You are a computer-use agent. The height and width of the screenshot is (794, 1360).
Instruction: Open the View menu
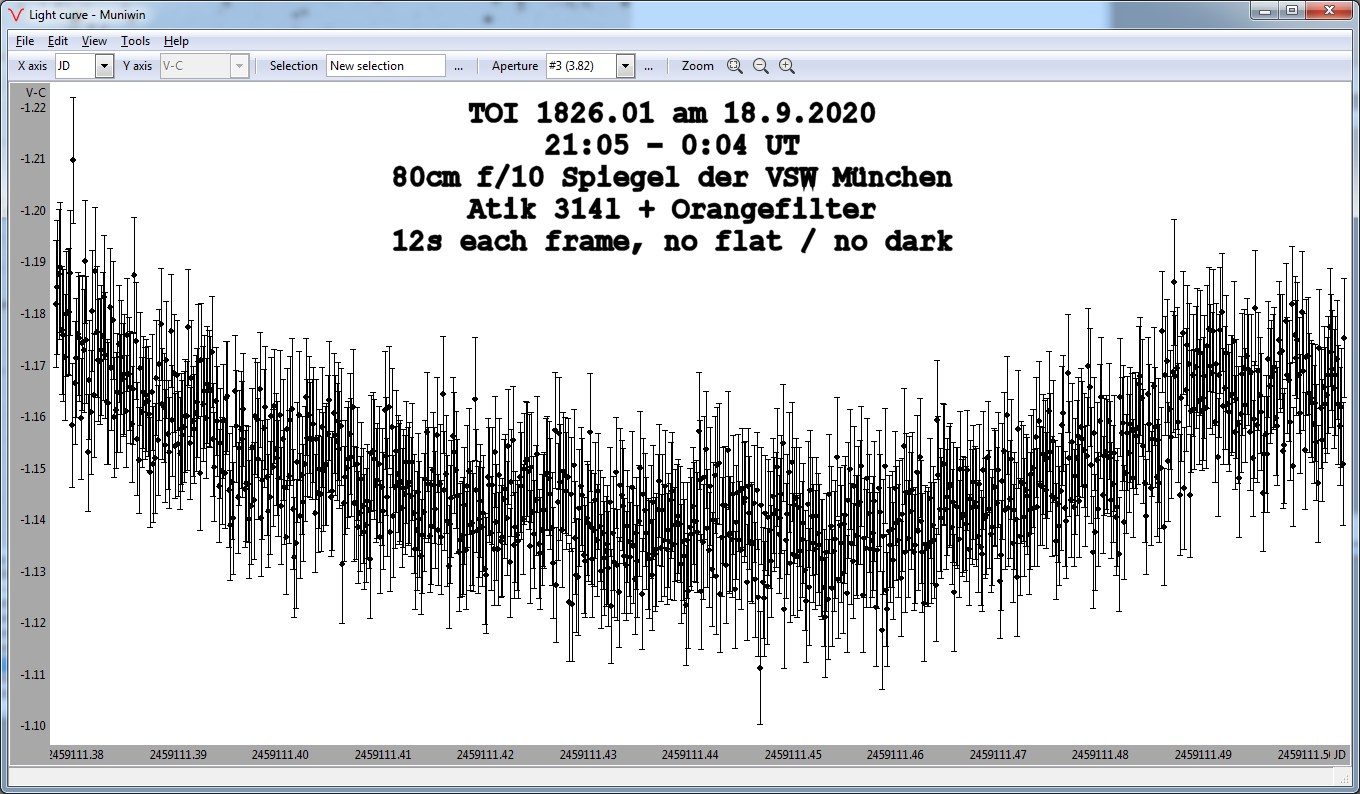coord(94,41)
